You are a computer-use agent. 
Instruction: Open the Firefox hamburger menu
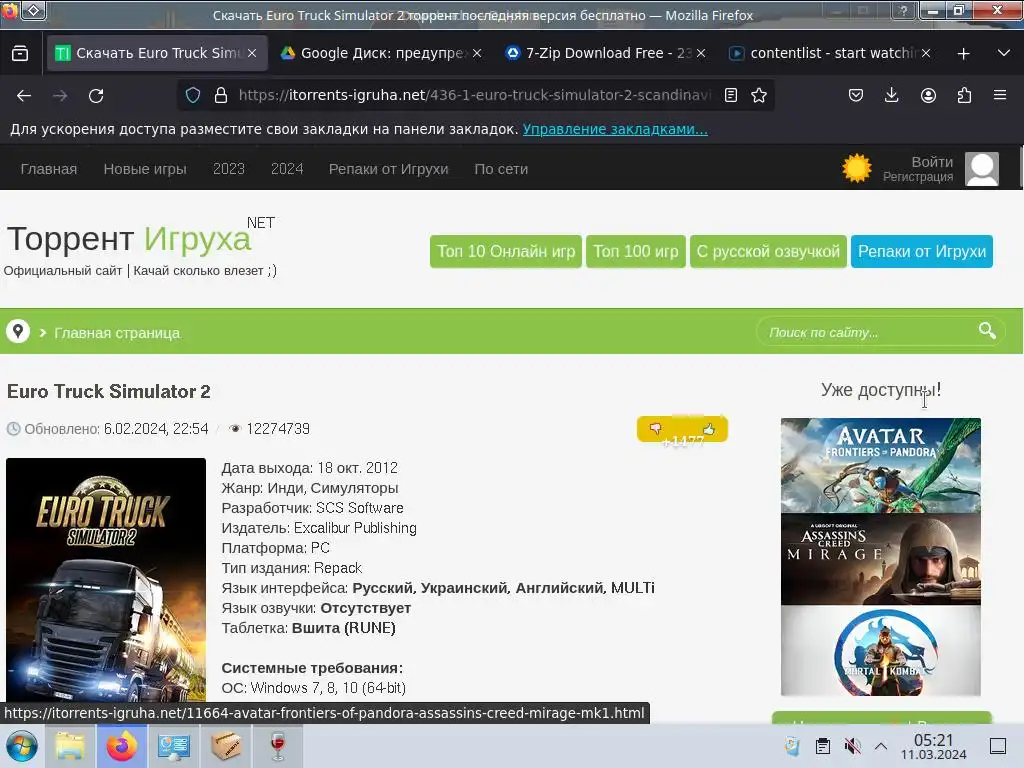[1000, 95]
